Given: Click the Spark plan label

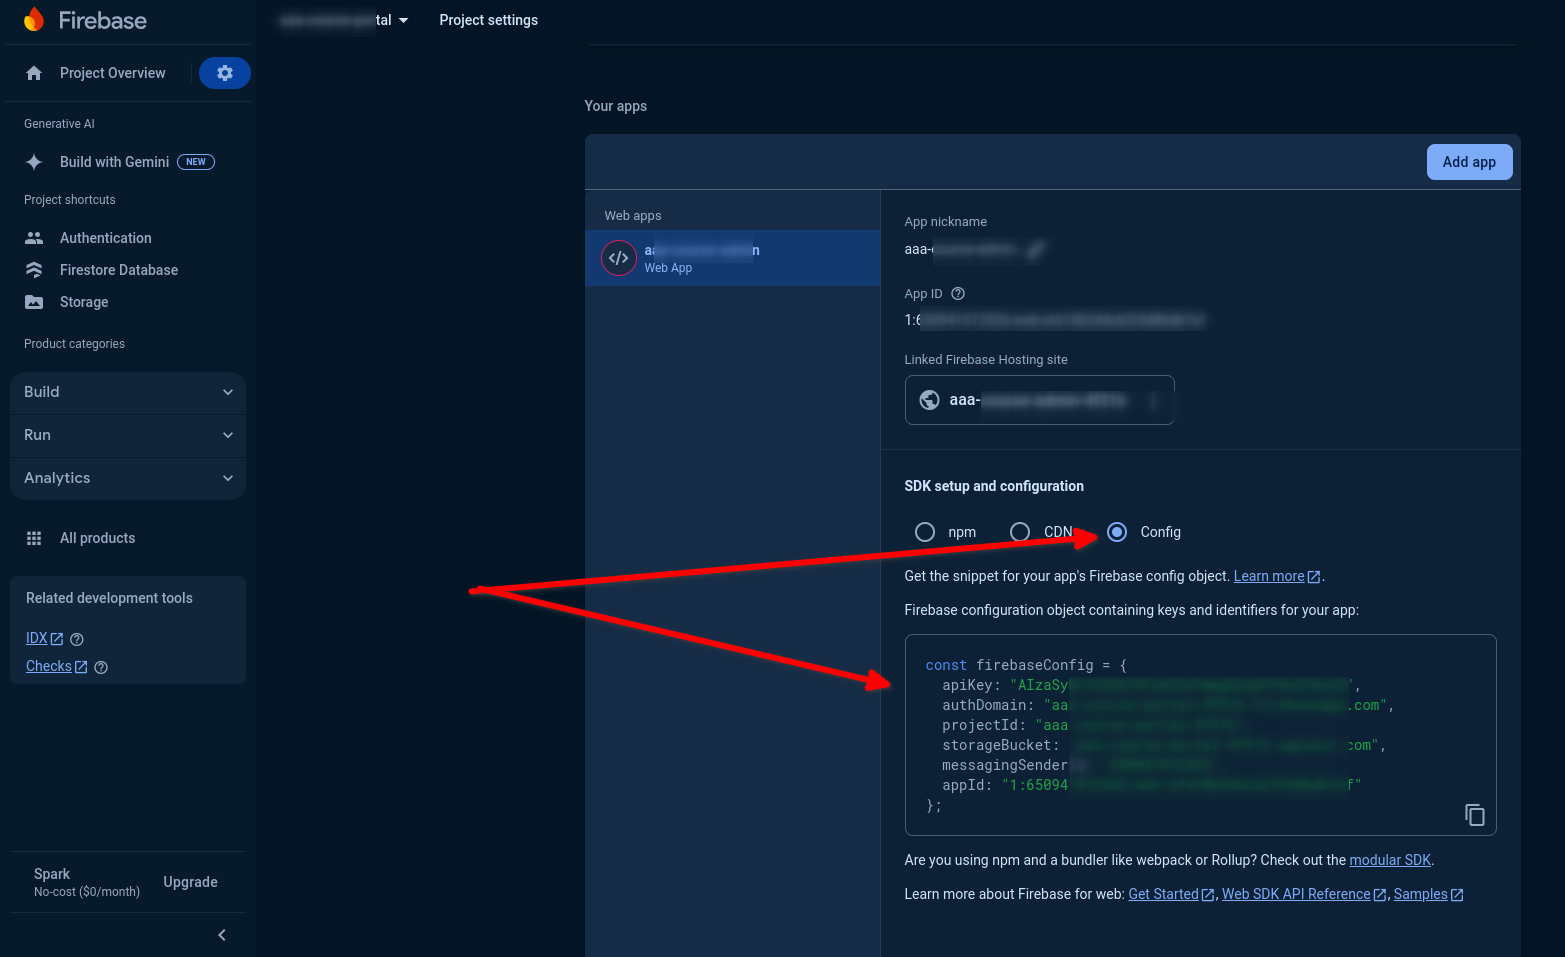Looking at the screenshot, I should point(52,874).
